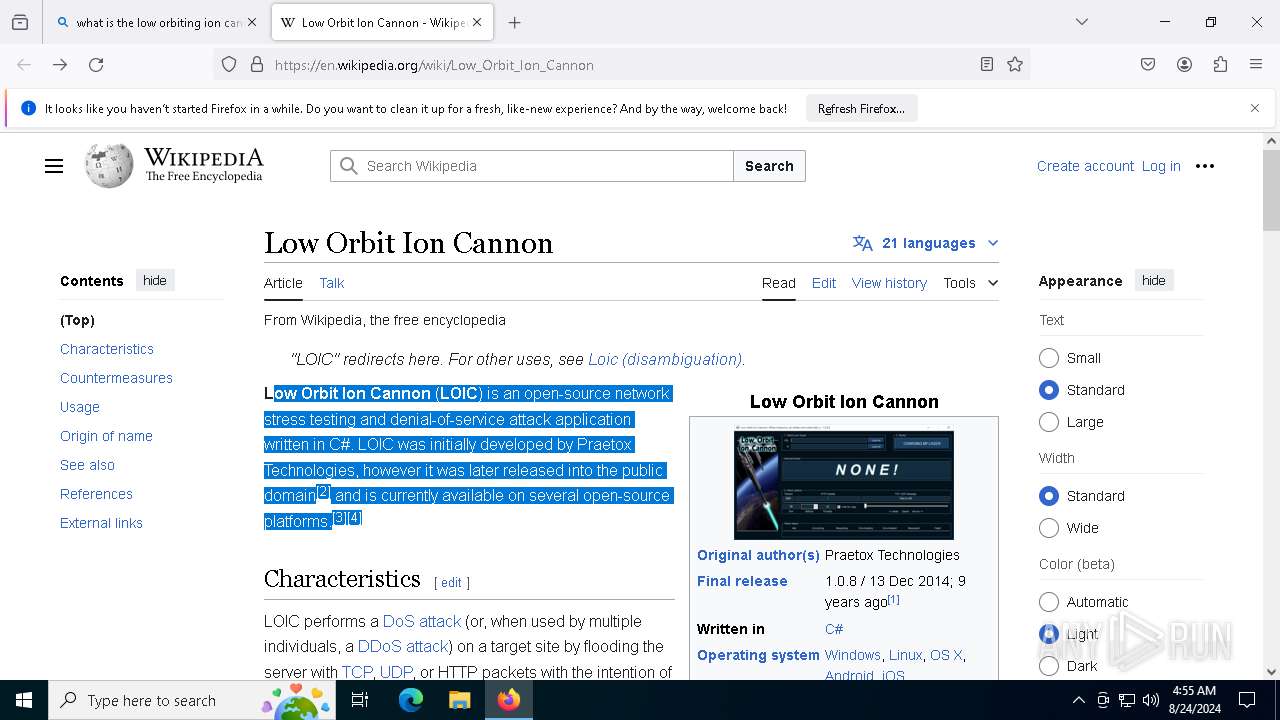Select Wide page width
1280x720 pixels.
tap(1049, 528)
